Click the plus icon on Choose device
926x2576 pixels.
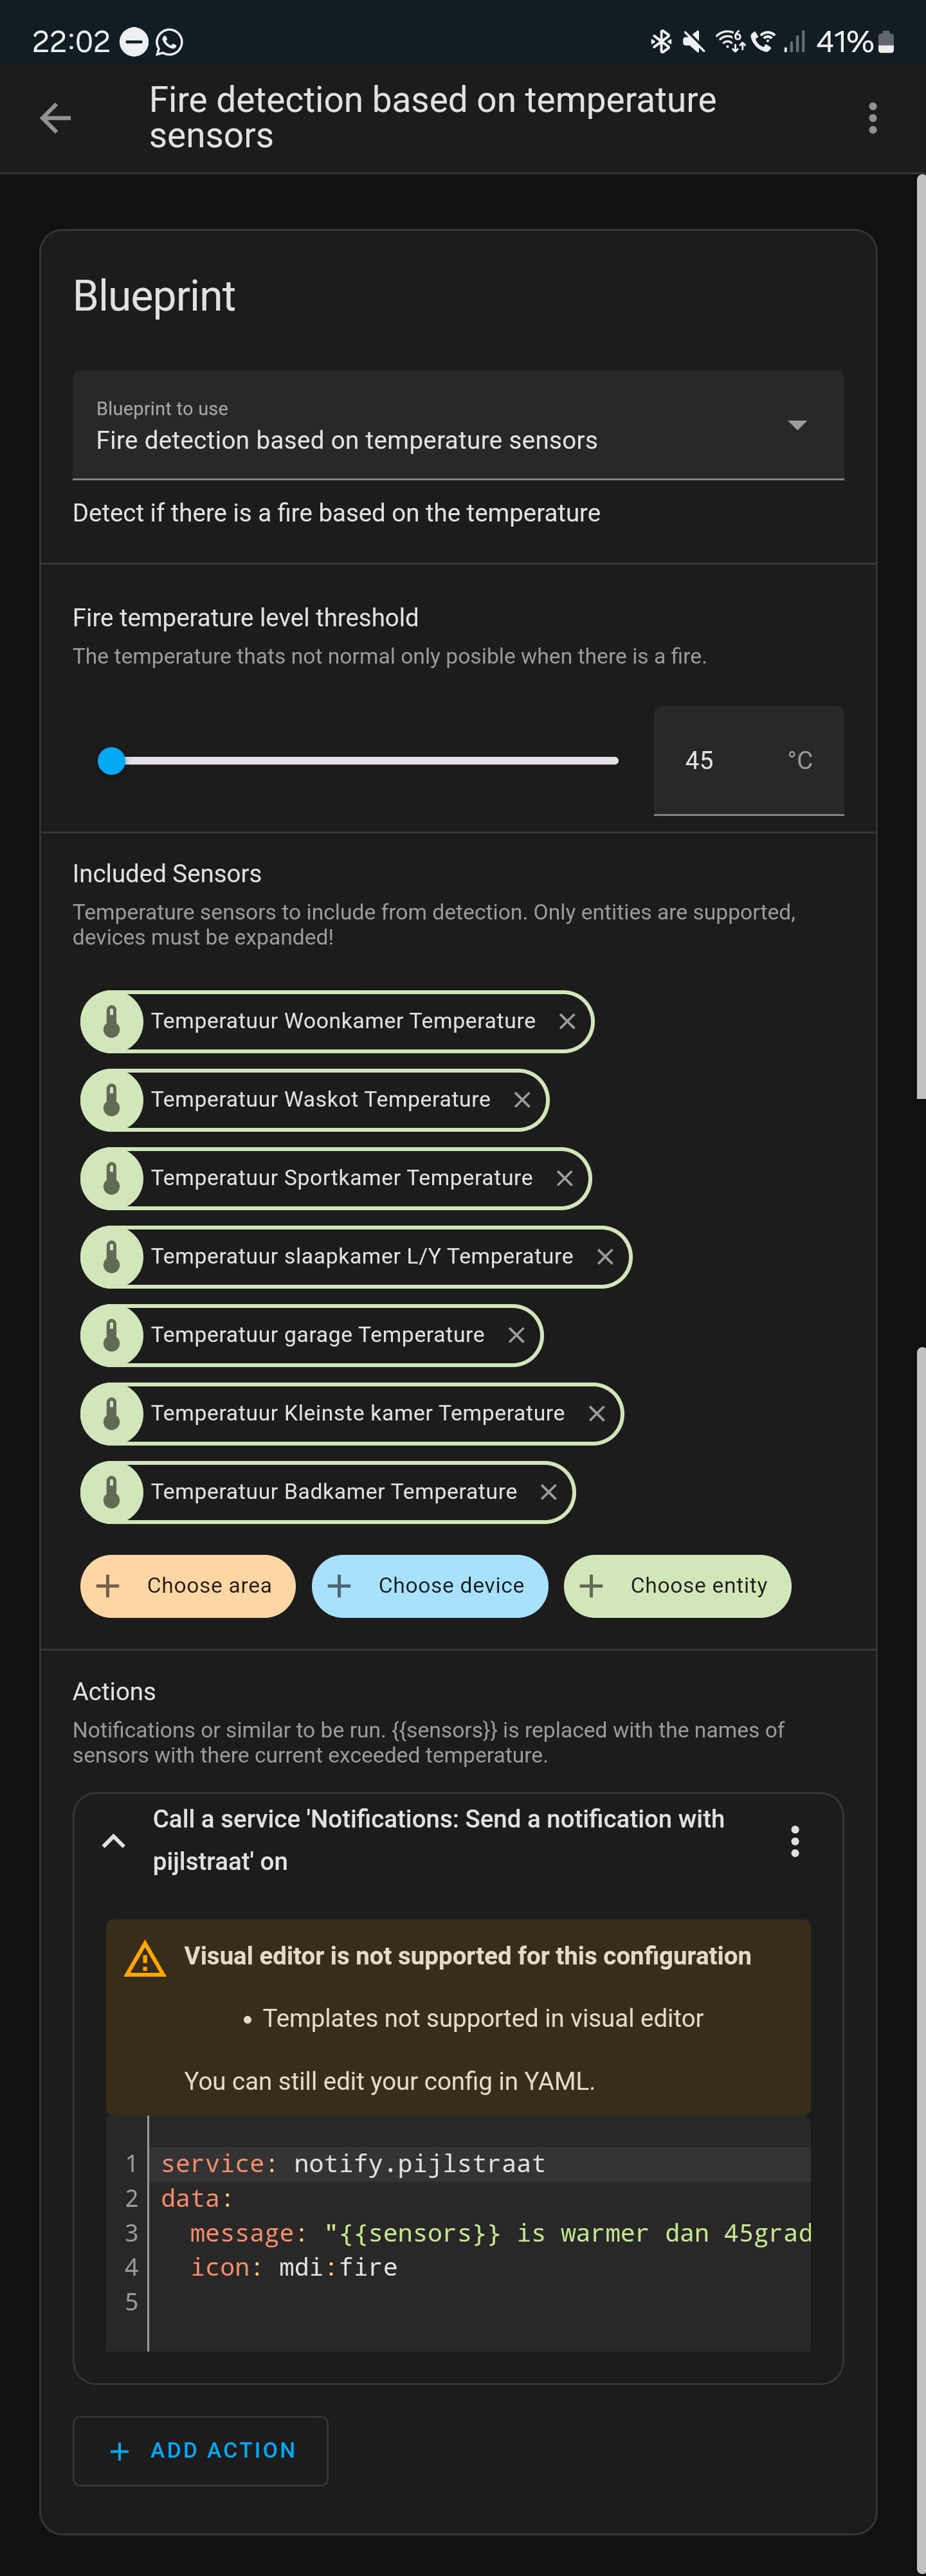(x=340, y=1586)
